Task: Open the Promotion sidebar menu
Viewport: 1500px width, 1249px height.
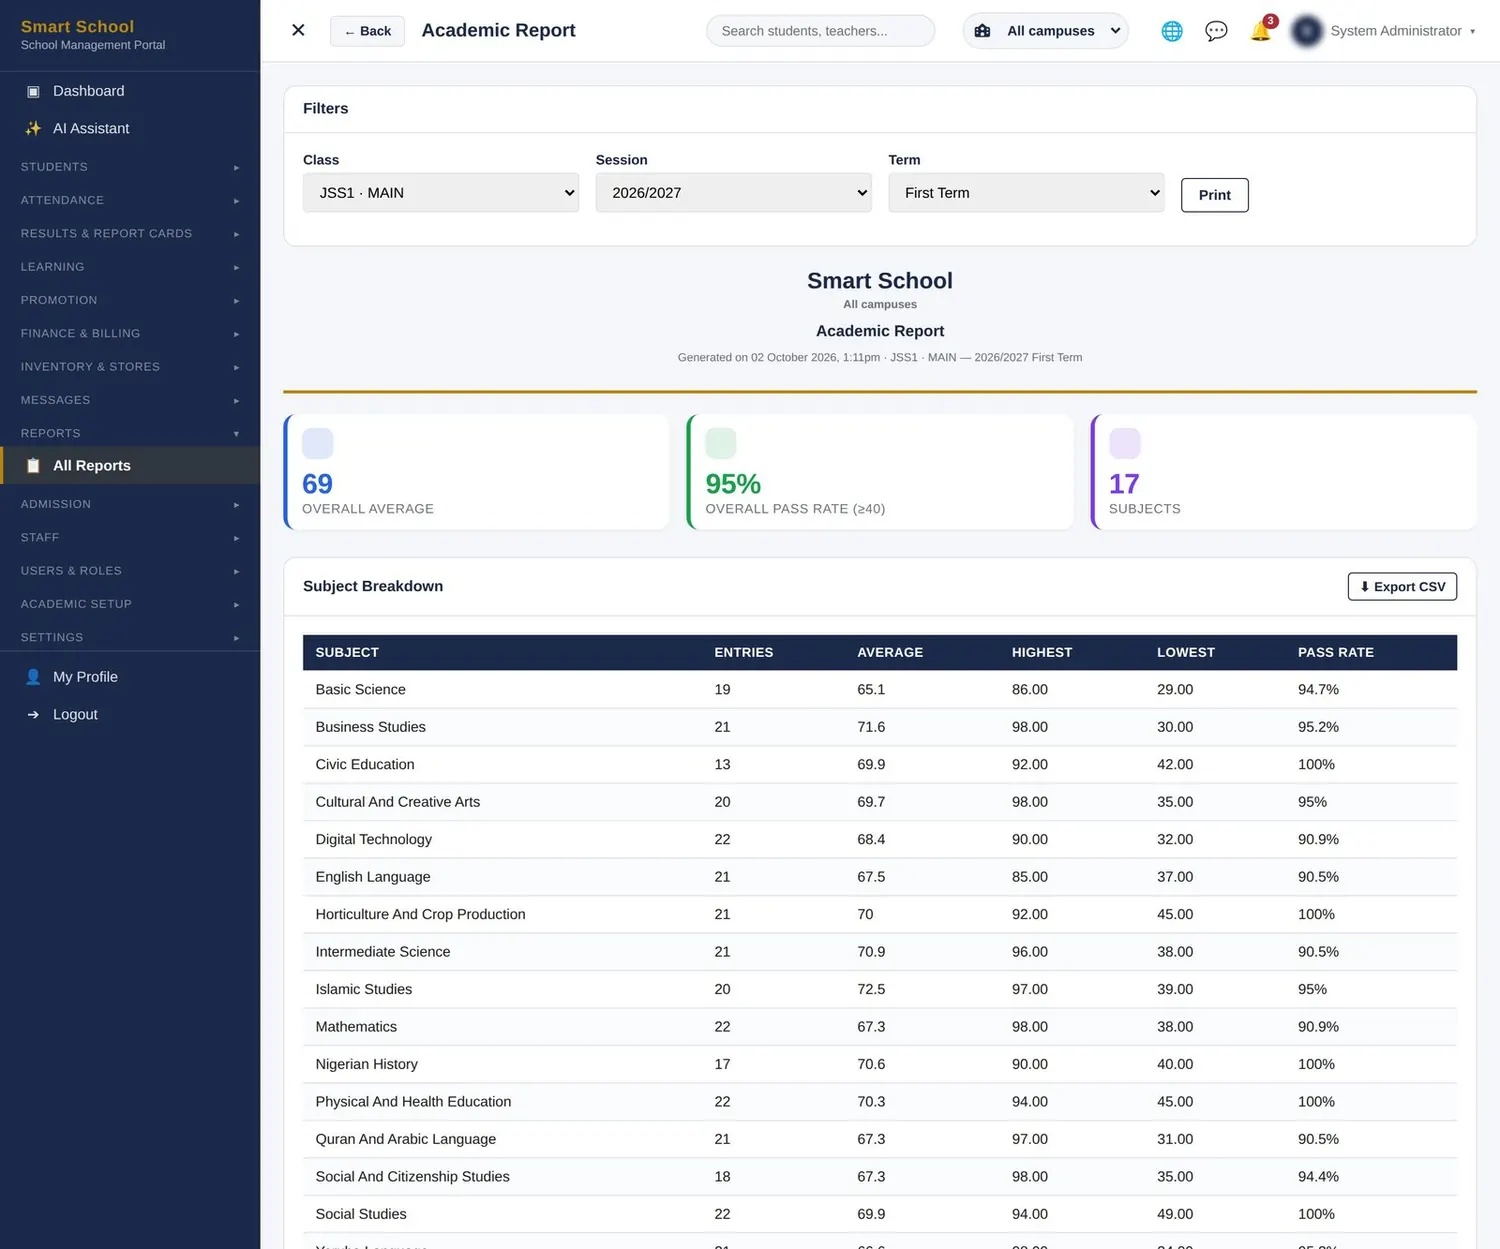Action: coord(130,300)
